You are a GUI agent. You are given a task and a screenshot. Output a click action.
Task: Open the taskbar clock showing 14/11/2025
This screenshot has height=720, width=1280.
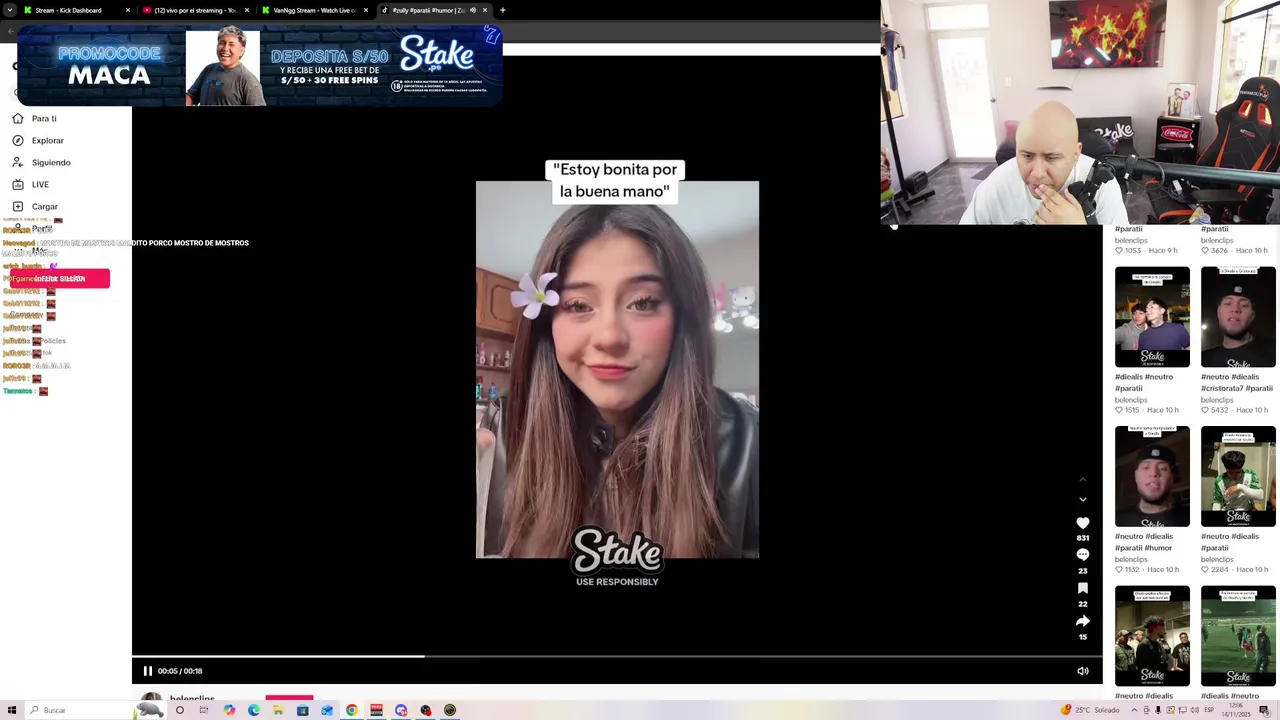click(1236, 710)
